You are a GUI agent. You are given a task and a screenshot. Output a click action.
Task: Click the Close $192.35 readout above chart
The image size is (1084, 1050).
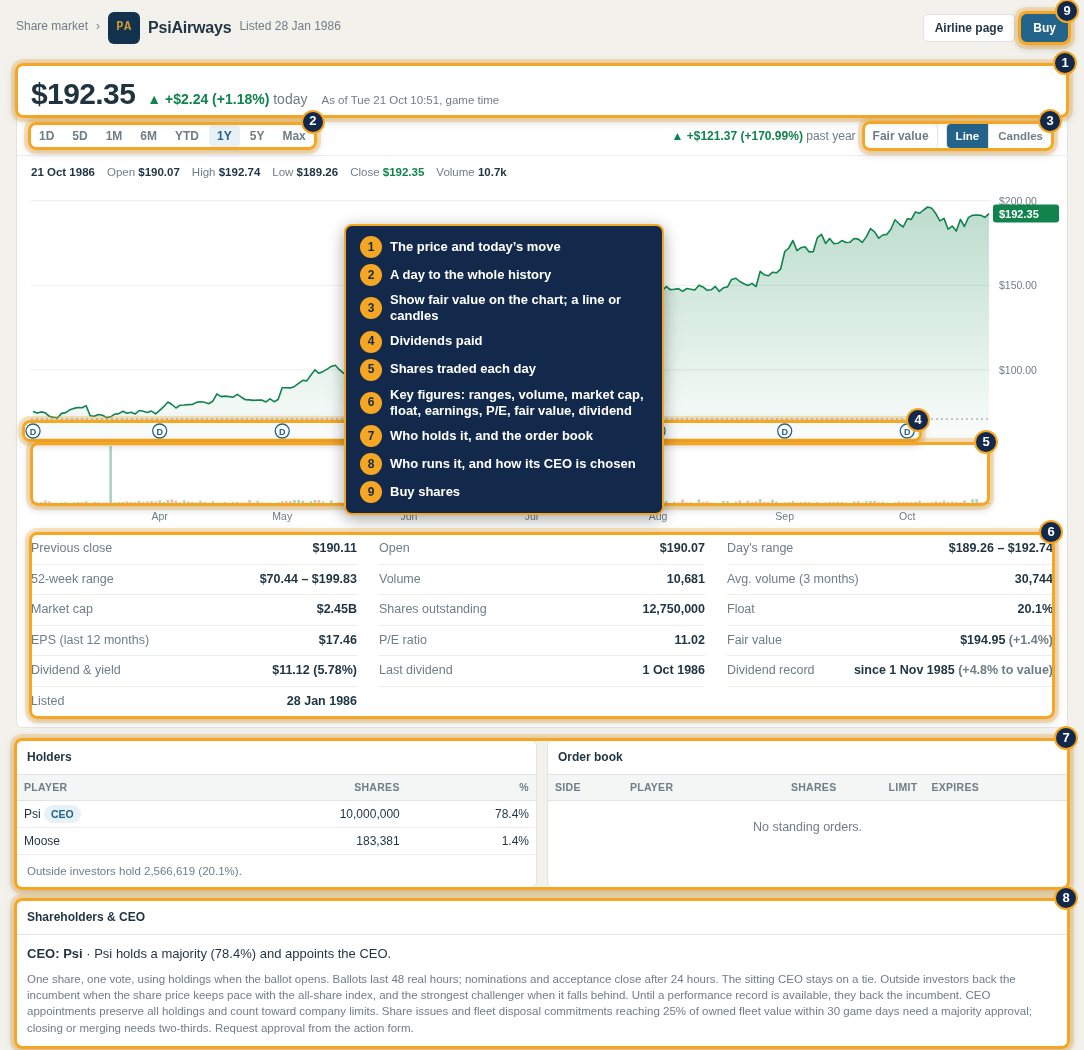pyautogui.click(x=386, y=172)
